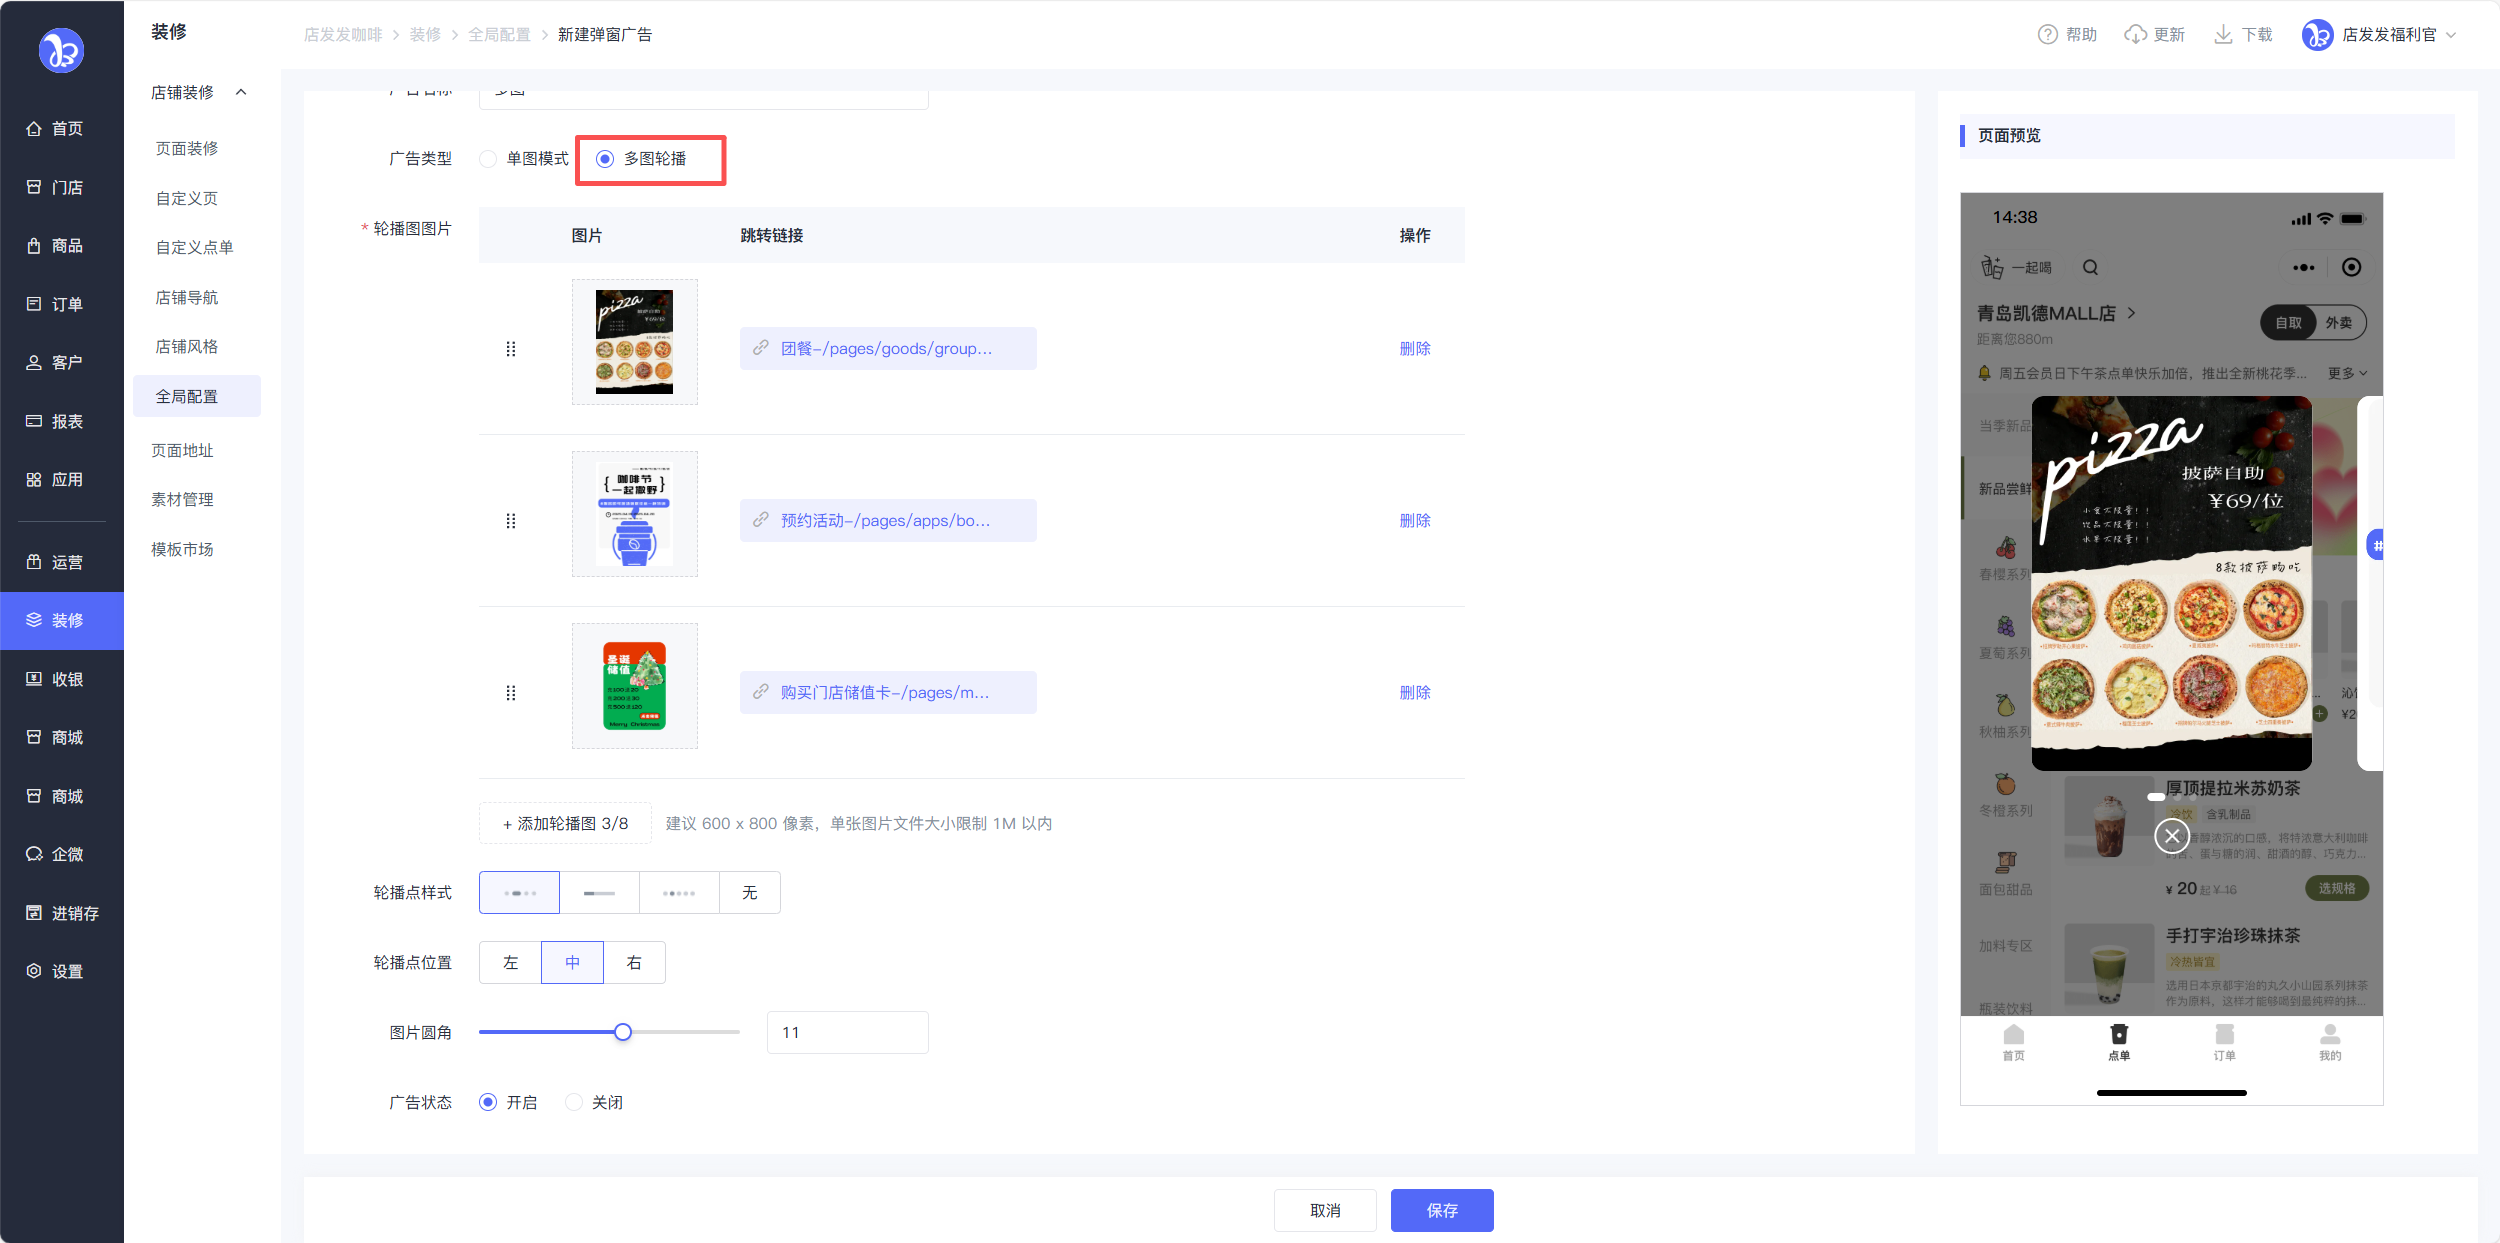Open 素材管理 menu item
Viewport: 2500px width, 1243px height.
click(182, 499)
